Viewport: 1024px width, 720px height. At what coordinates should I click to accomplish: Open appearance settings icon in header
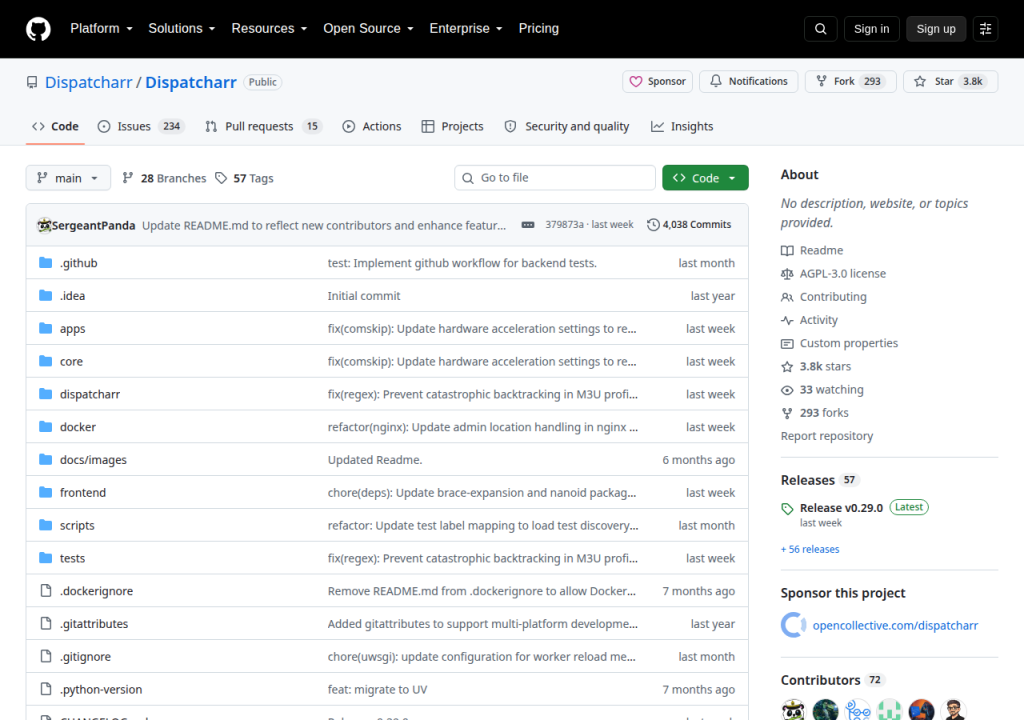pos(985,29)
